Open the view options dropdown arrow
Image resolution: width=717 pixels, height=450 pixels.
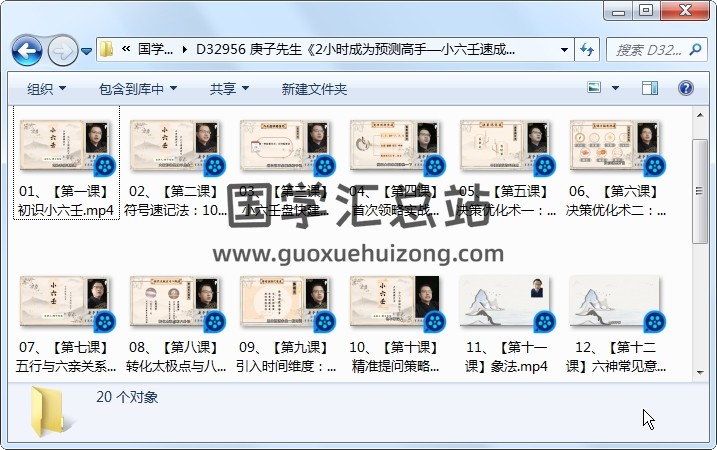click(x=615, y=89)
